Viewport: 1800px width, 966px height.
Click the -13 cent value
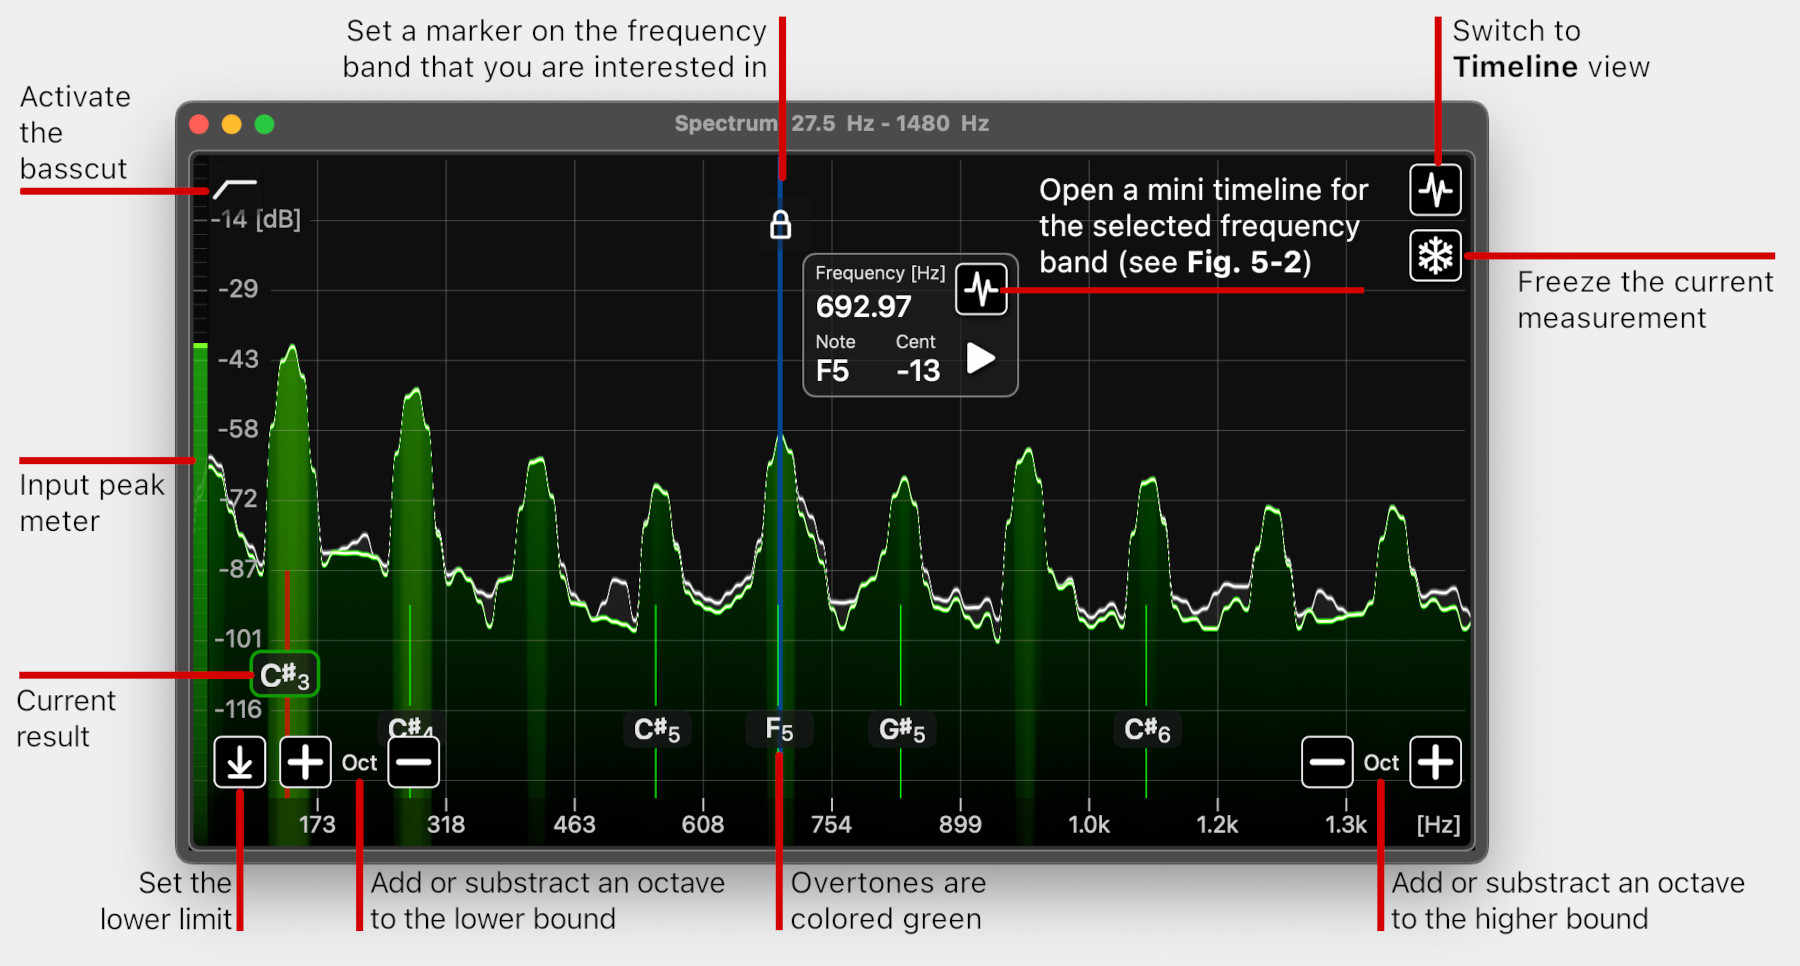point(918,371)
